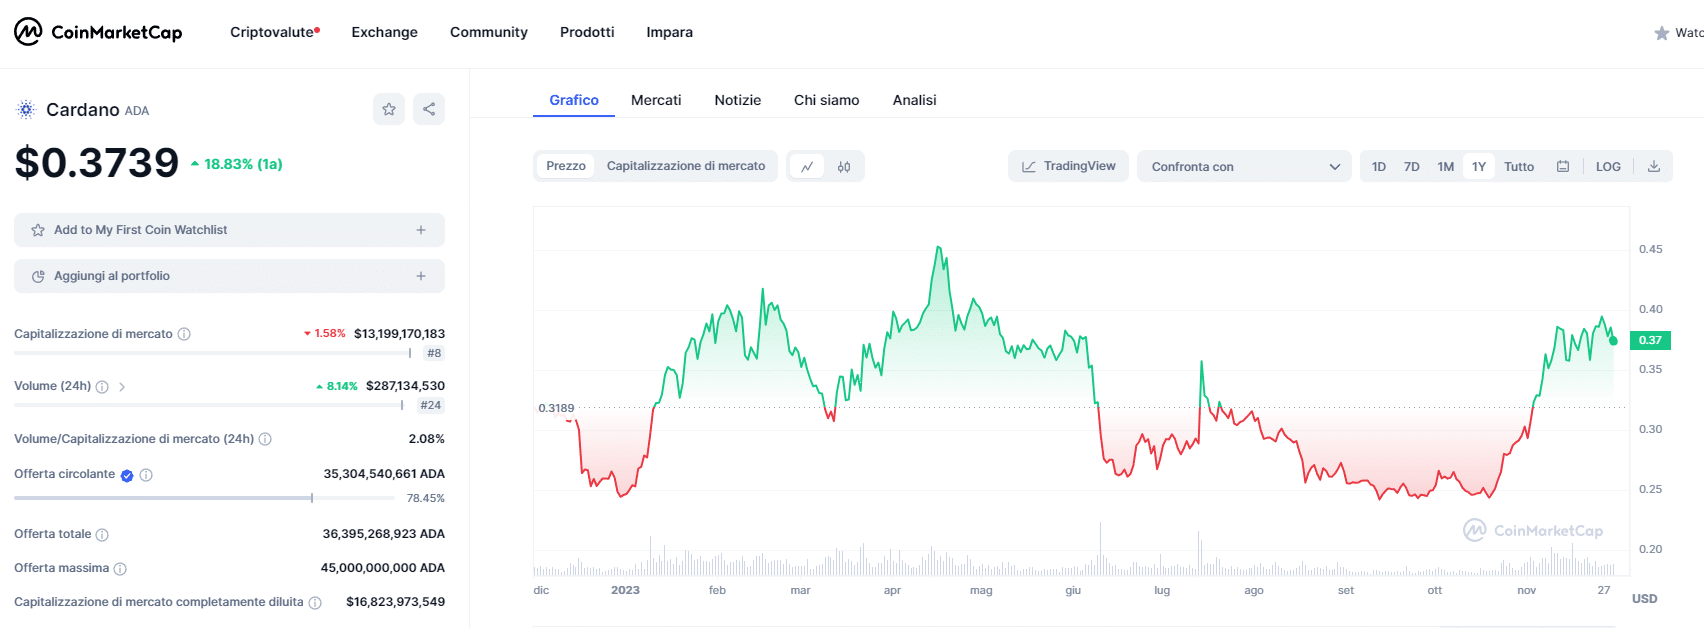This screenshot has height=628, width=1704.
Task: Click the info icon next to Offerta massima
Action: pos(120,569)
